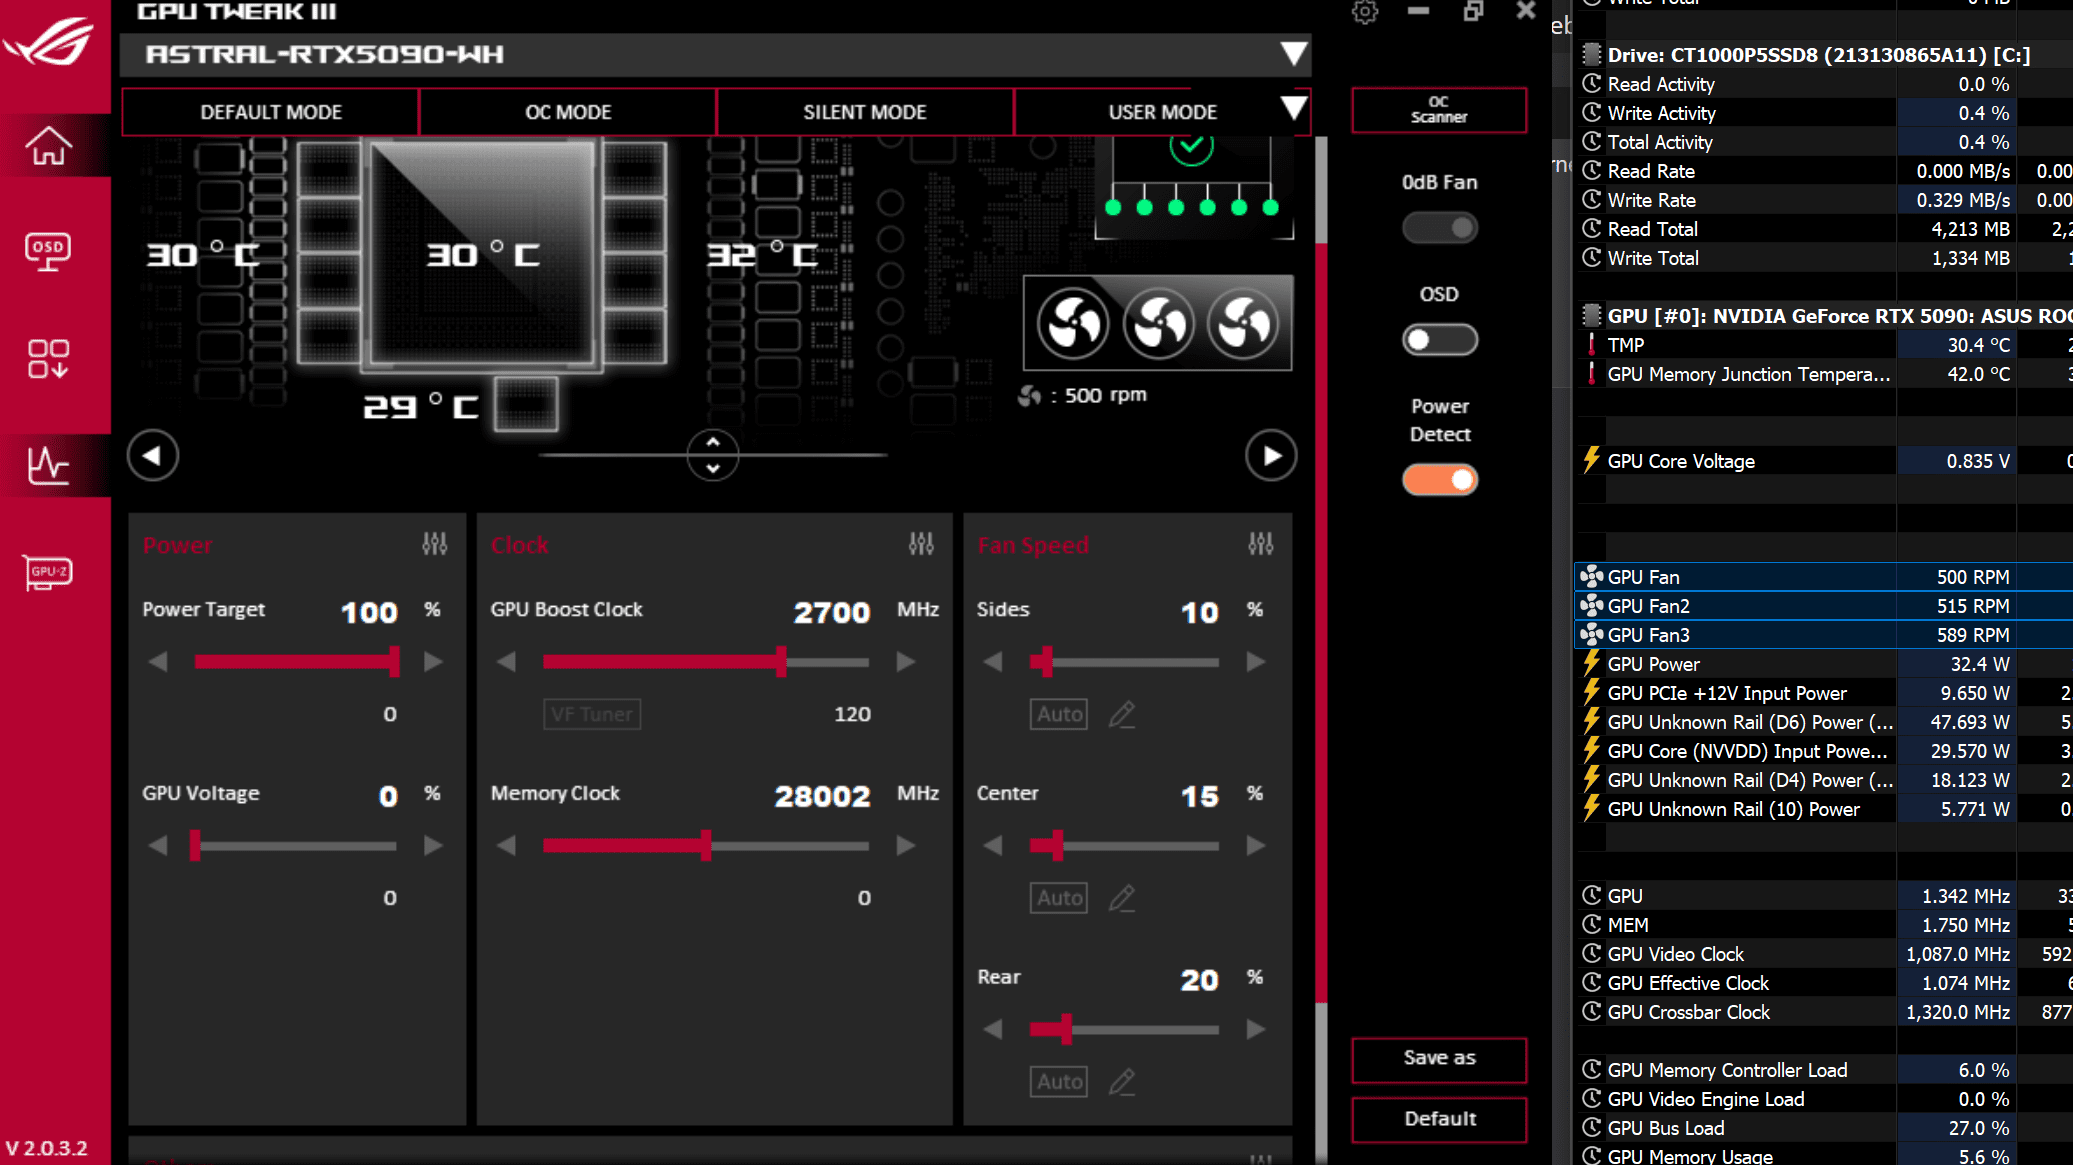The height and width of the screenshot is (1165, 2073).
Task: Click the GPU Boost Clock slider handle
Action: pos(781,661)
